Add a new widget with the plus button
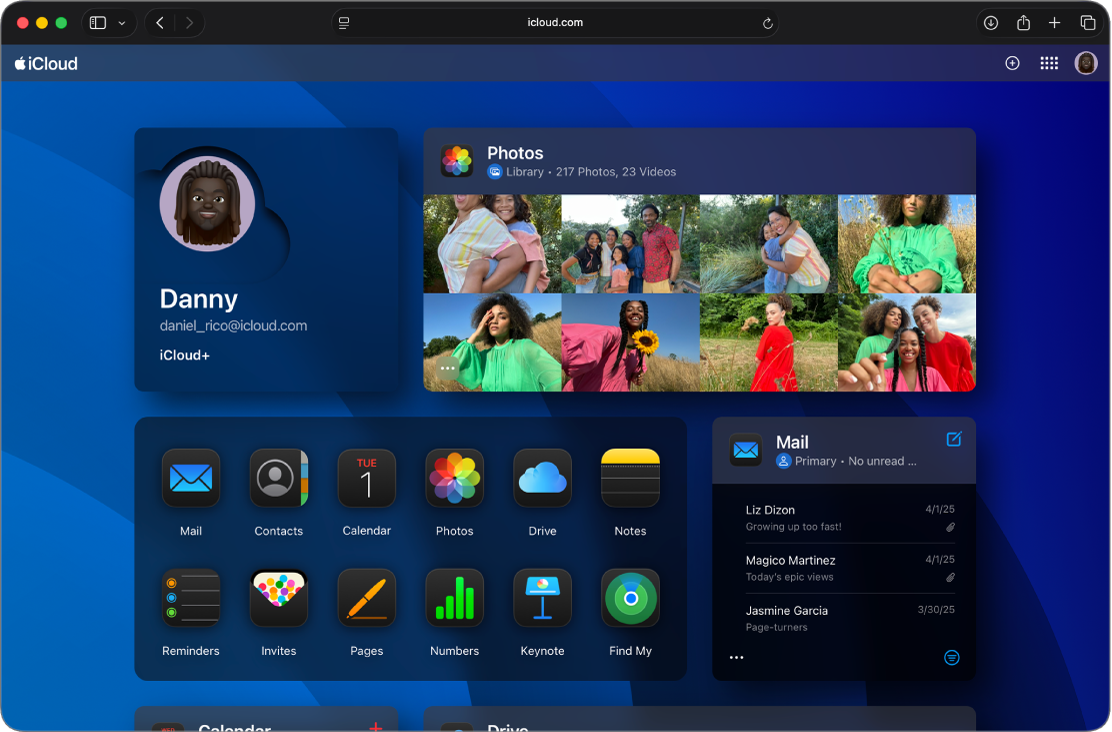The width and height of the screenshot is (1112, 732). 1012,62
